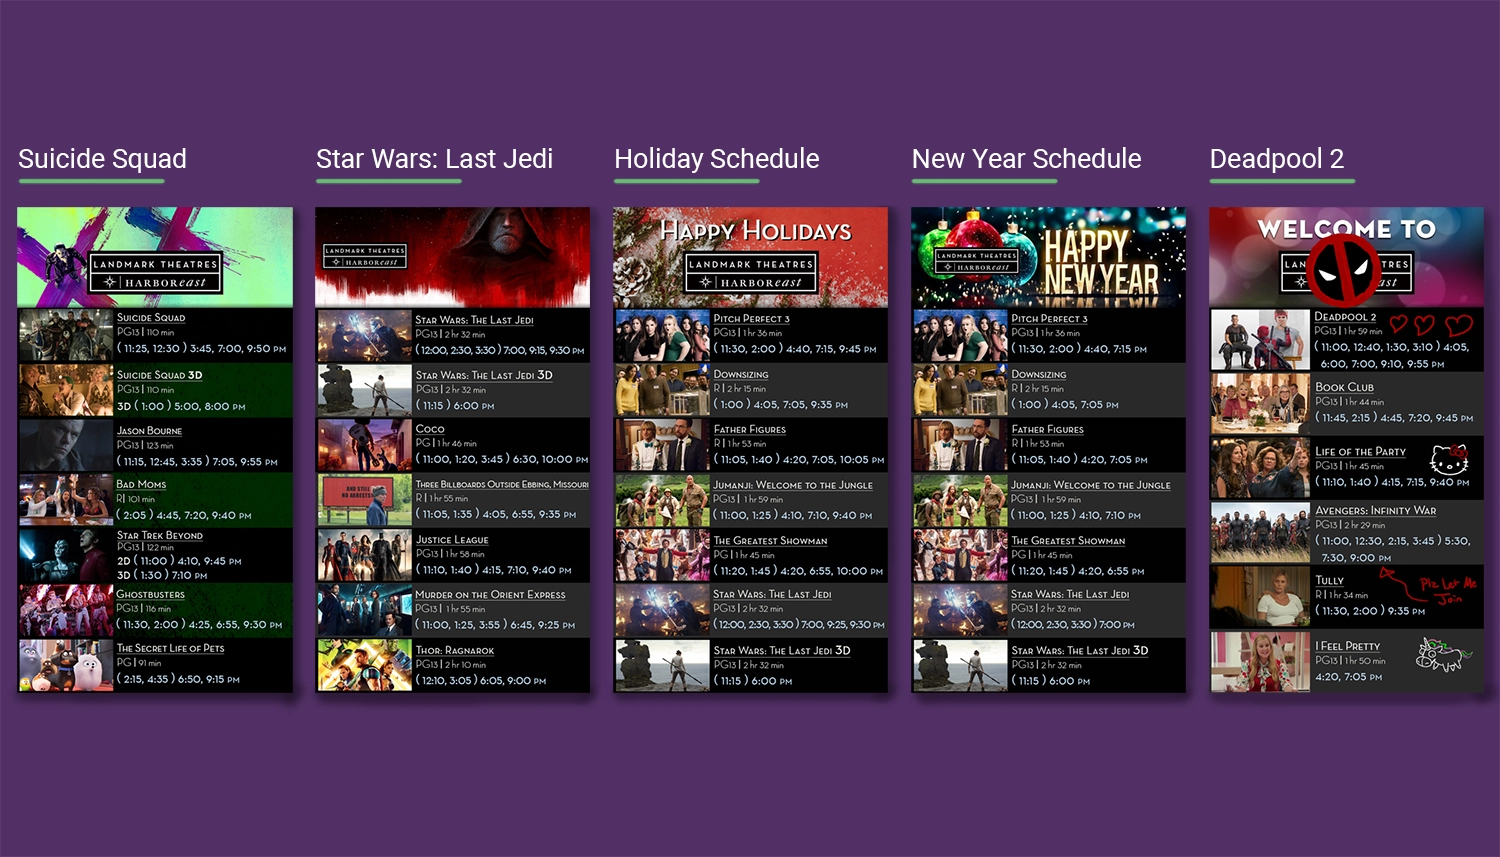Select the Bad Moms poster thumbnail
This screenshot has height=857, width=1500.
pos(66,499)
